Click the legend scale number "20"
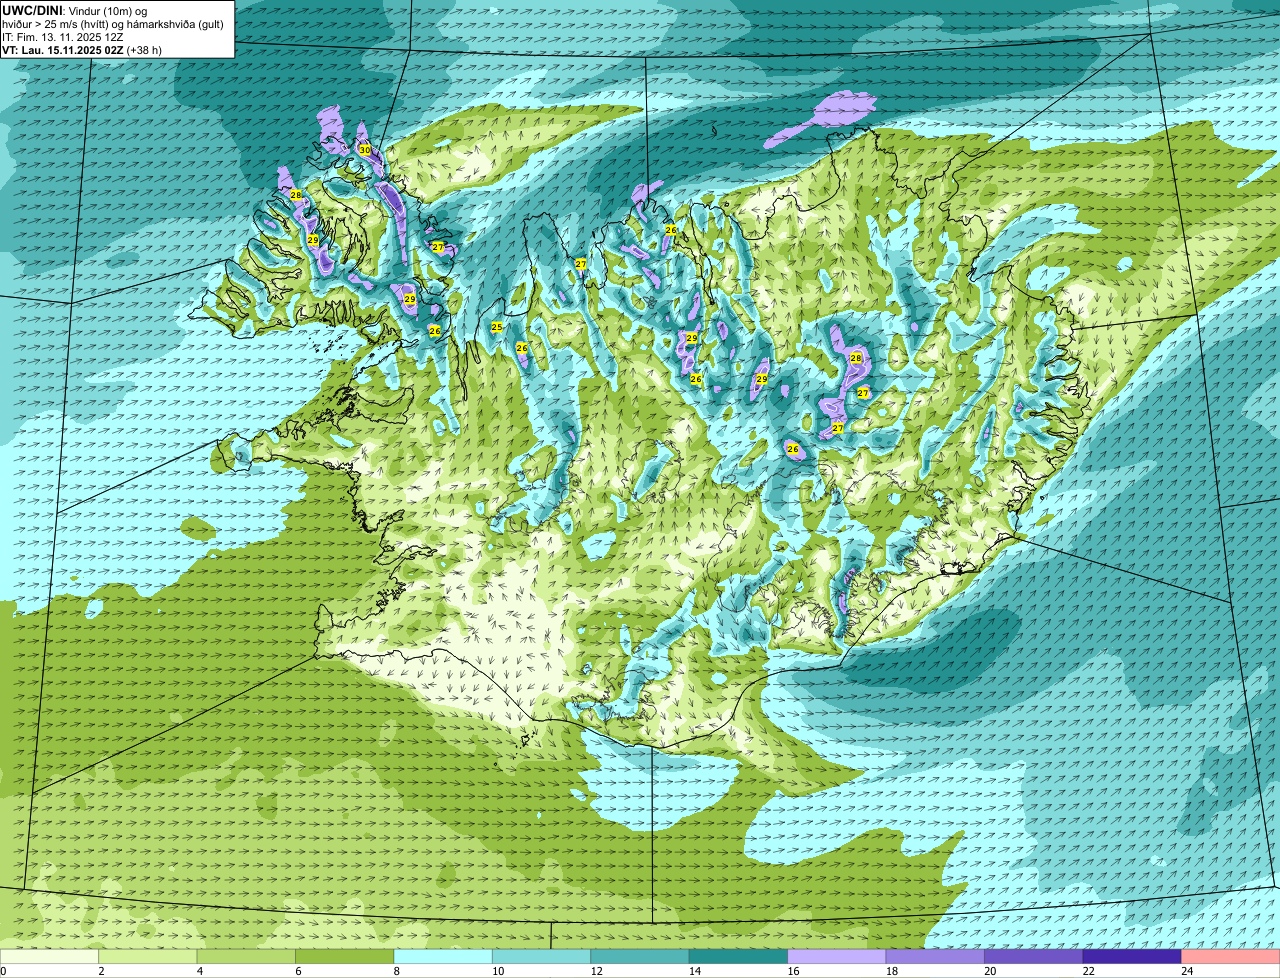The height and width of the screenshot is (978, 1280). (x=989, y=971)
